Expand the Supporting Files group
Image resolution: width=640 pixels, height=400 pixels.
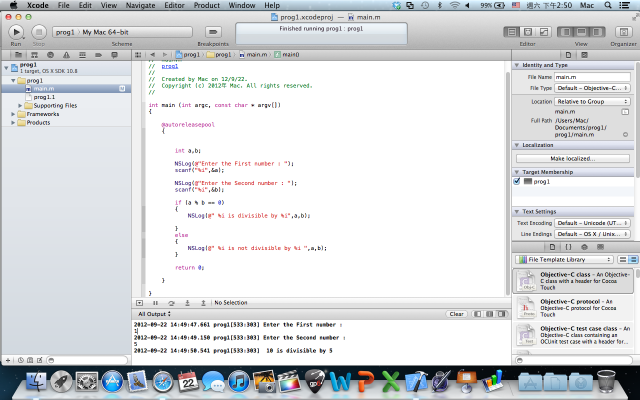pos(20,105)
